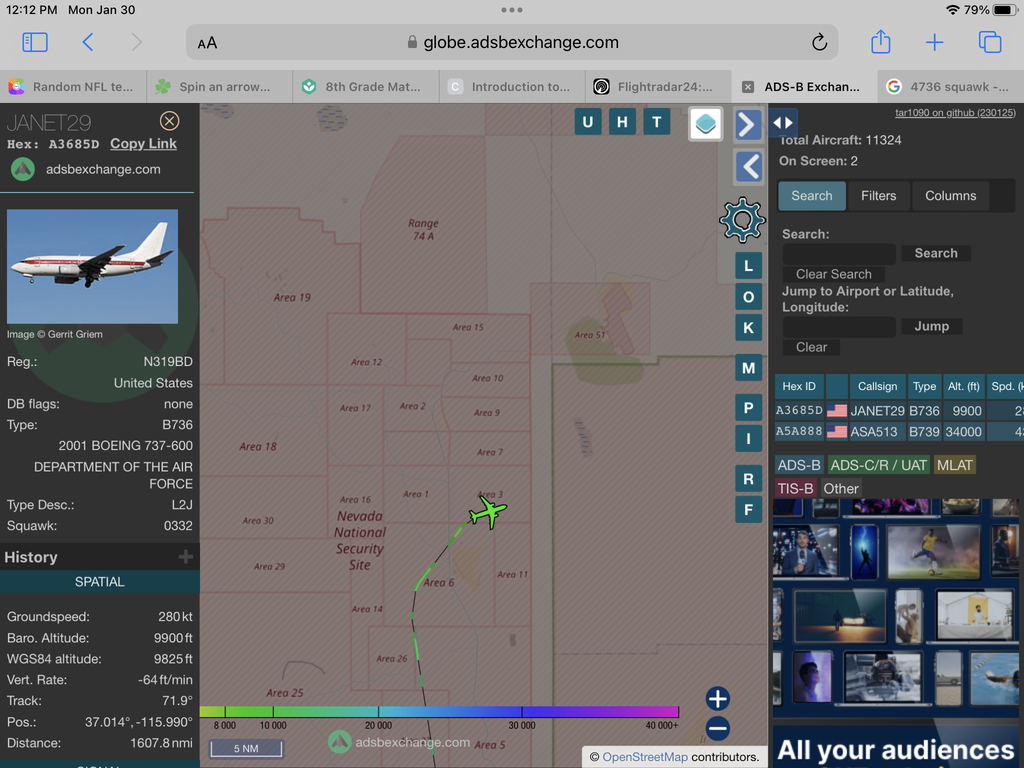Focus the aircraft Search input field
This screenshot has height=768, width=1024.
[x=839, y=253]
